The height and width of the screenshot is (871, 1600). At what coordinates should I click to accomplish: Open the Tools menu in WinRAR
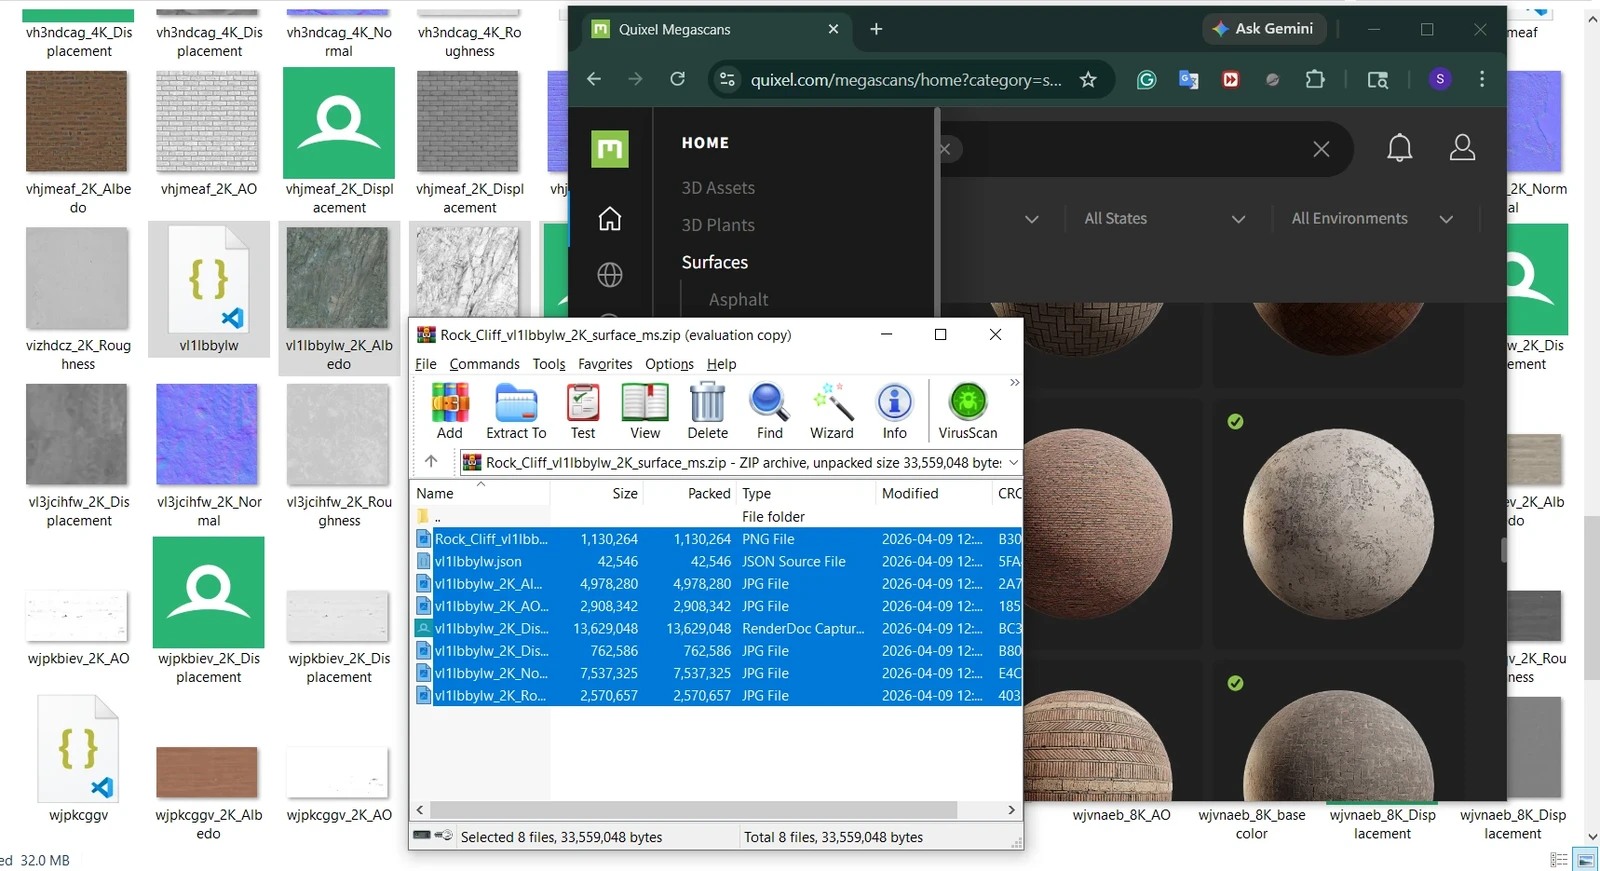(x=549, y=364)
